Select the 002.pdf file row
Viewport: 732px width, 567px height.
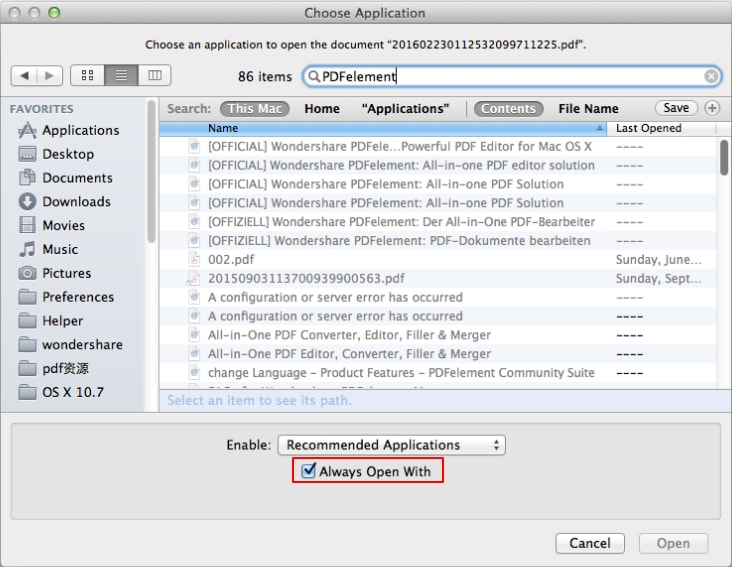tap(438, 259)
